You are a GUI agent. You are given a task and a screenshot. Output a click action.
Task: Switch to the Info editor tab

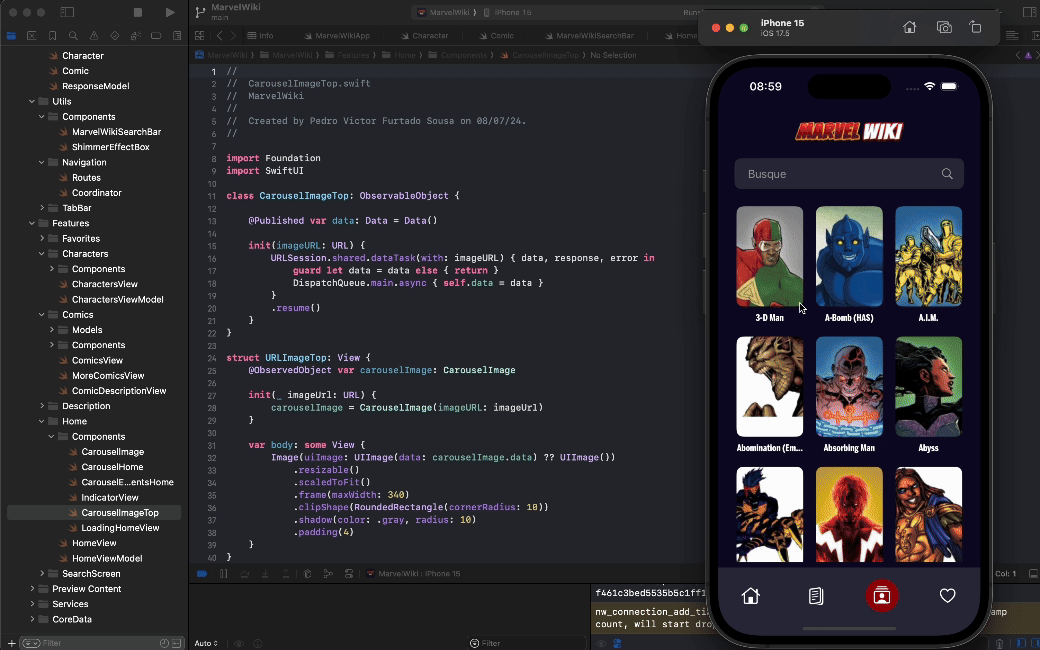260,36
